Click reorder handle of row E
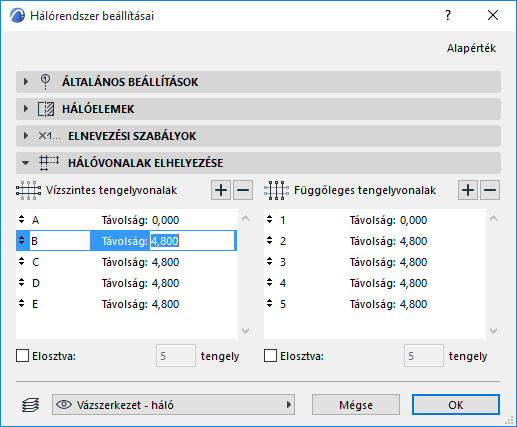The width and height of the screenshot is (517, 427). pos(22,303)
